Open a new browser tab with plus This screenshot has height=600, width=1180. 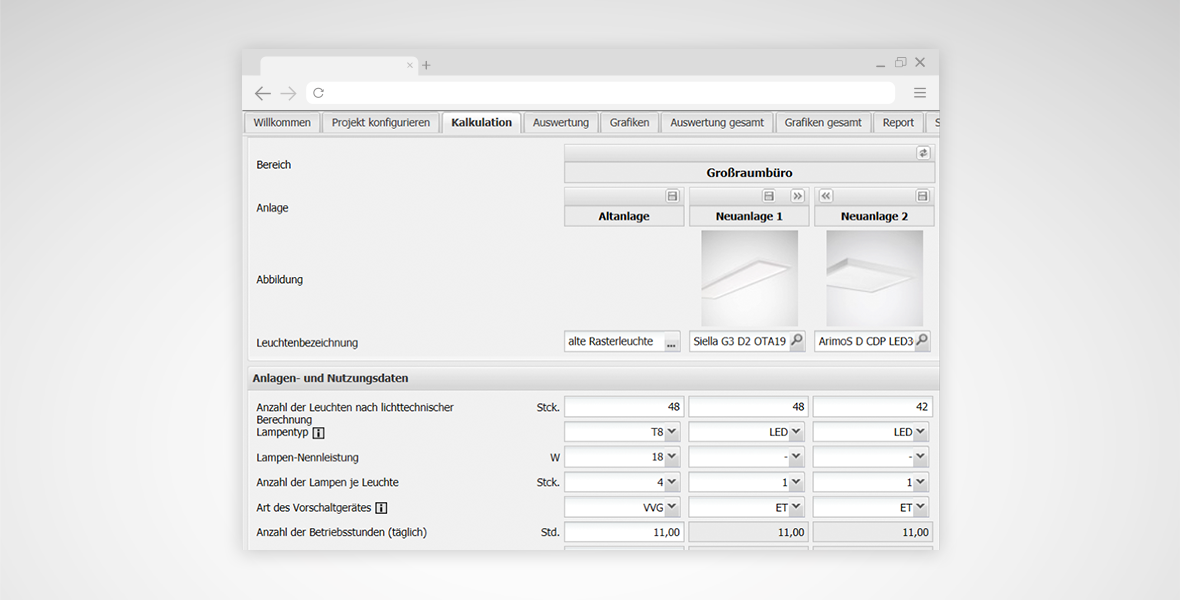tap(426, 65)
